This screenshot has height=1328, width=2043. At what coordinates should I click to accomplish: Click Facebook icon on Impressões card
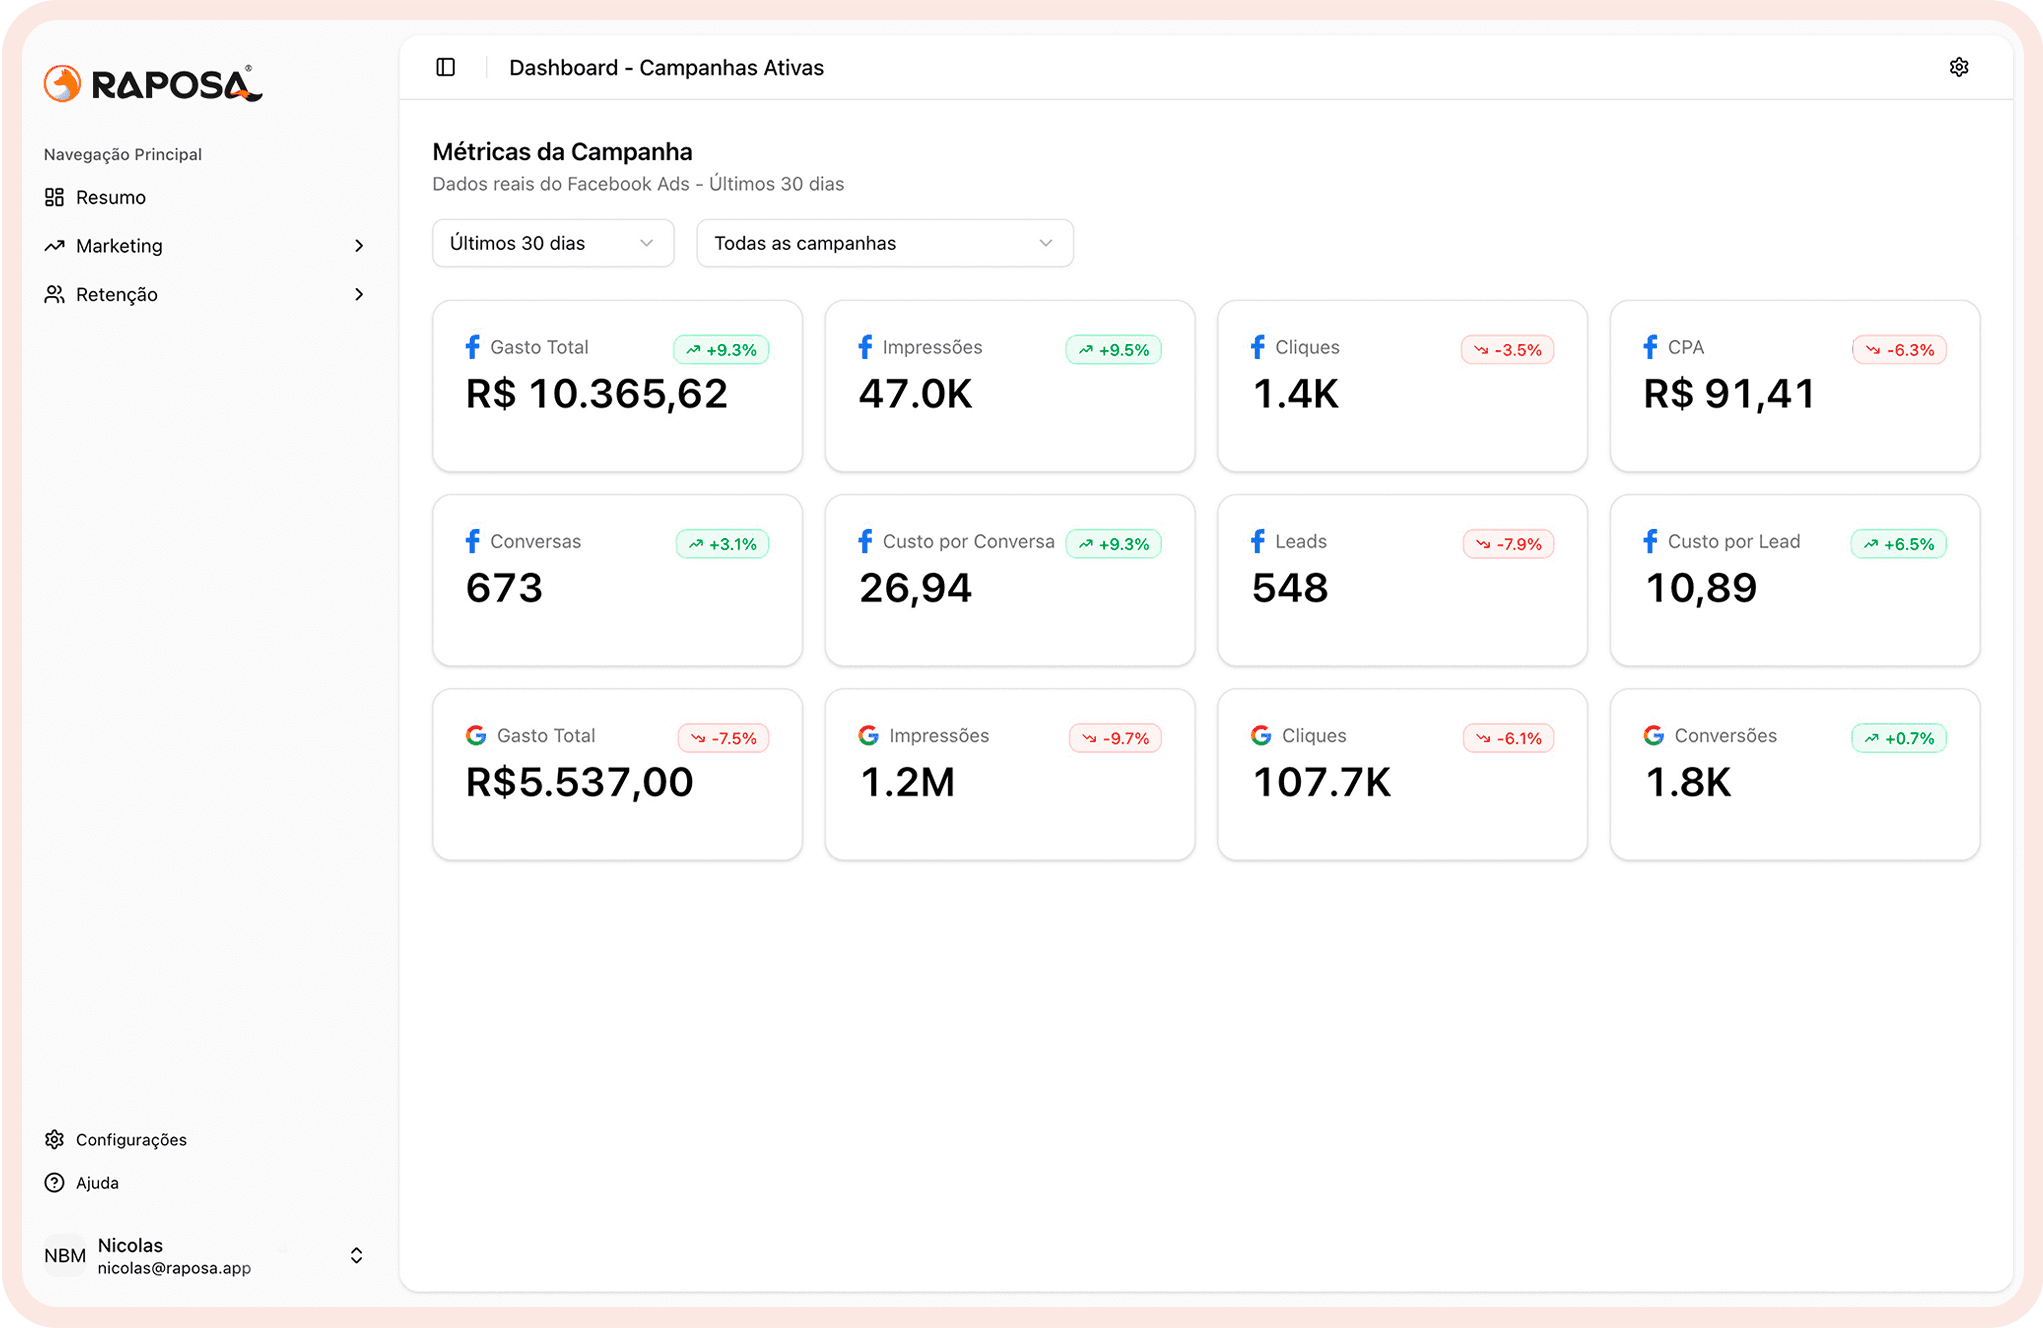[x=865, y=347]
